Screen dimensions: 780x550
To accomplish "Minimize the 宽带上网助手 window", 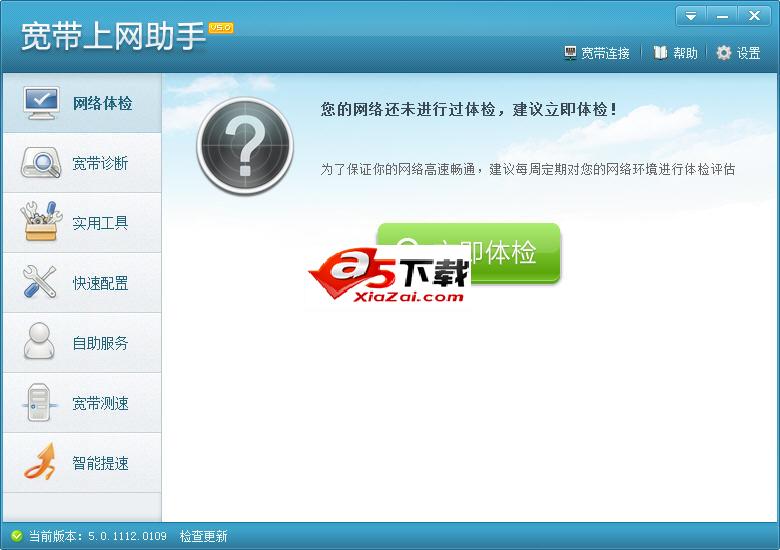I will tap(722, 16).
